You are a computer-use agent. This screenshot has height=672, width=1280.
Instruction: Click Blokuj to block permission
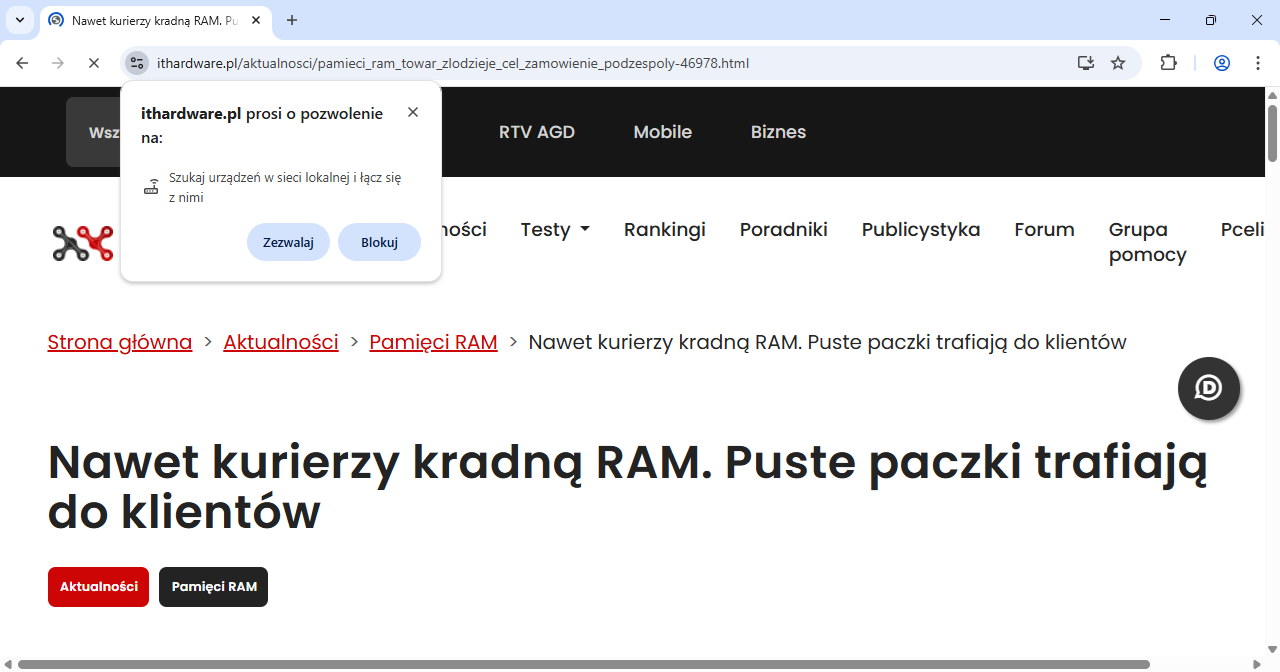(x=379, y=242)
